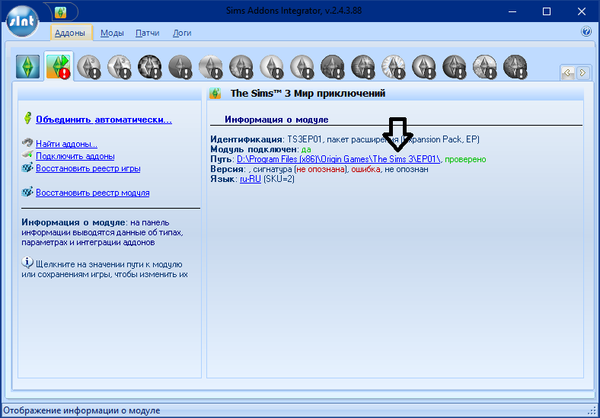The image size is (600, 418).
Task: Click the module icon beside The Sims 3 Мир приключений
Action: [216, 93]
